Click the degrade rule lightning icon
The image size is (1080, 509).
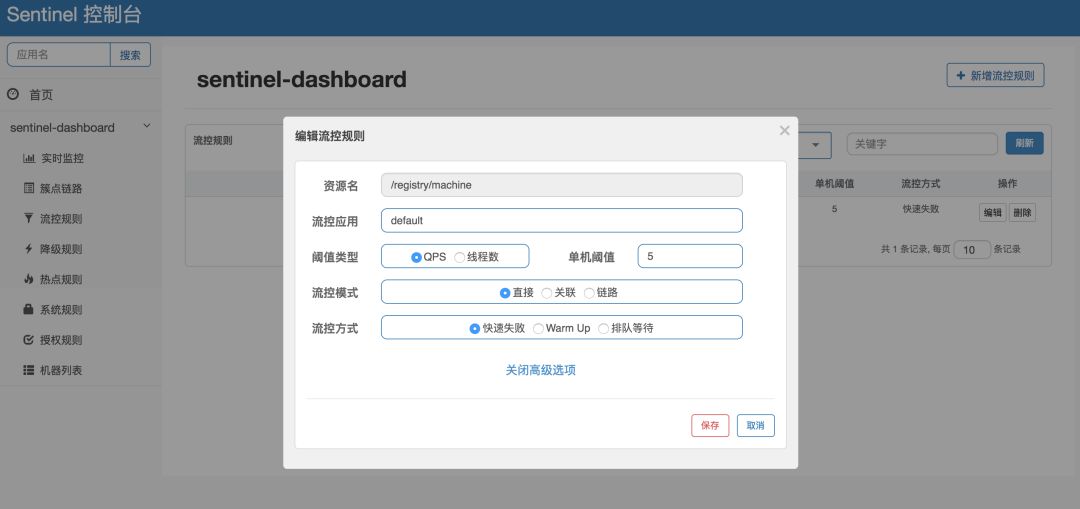[29, 249]
